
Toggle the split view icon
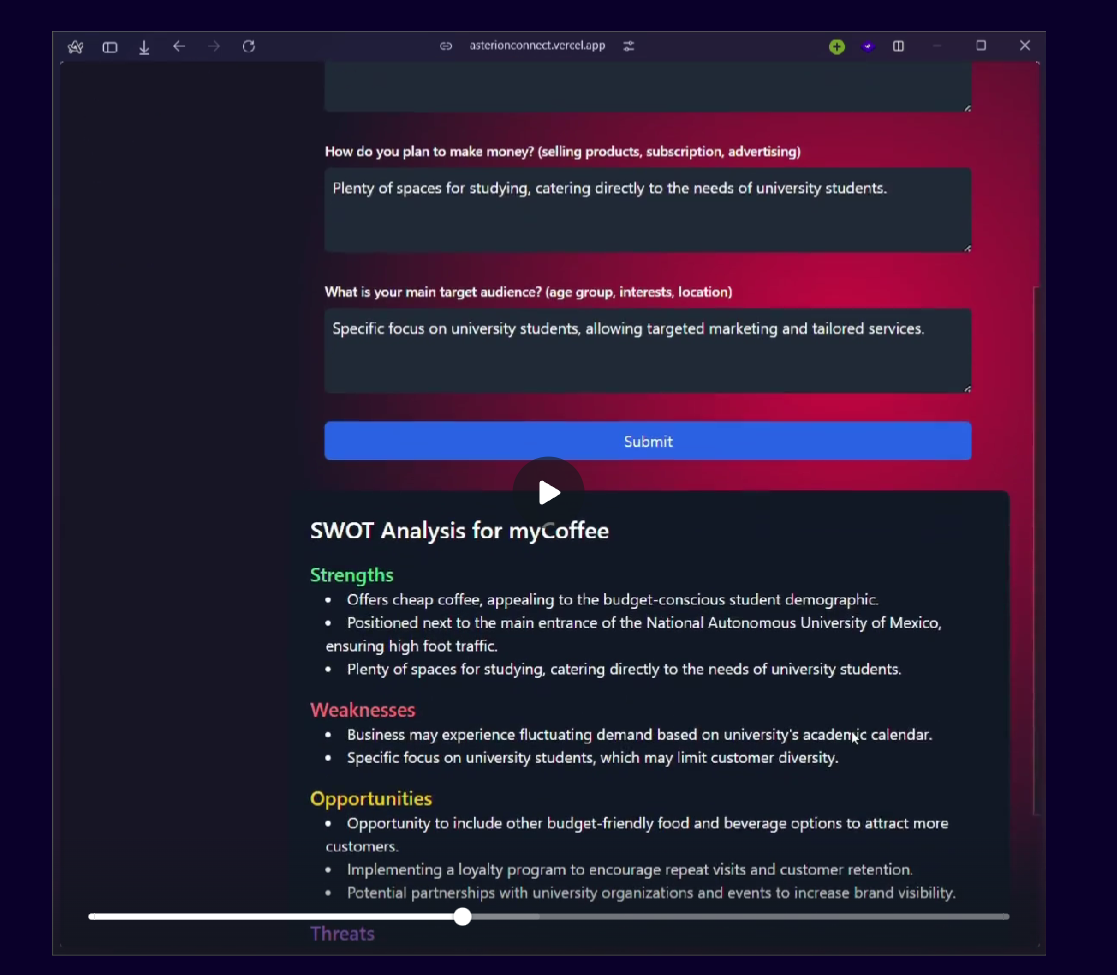(898, 46)
